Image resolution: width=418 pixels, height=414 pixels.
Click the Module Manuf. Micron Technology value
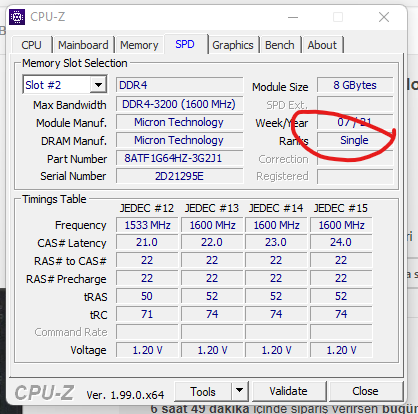[180, 122]
